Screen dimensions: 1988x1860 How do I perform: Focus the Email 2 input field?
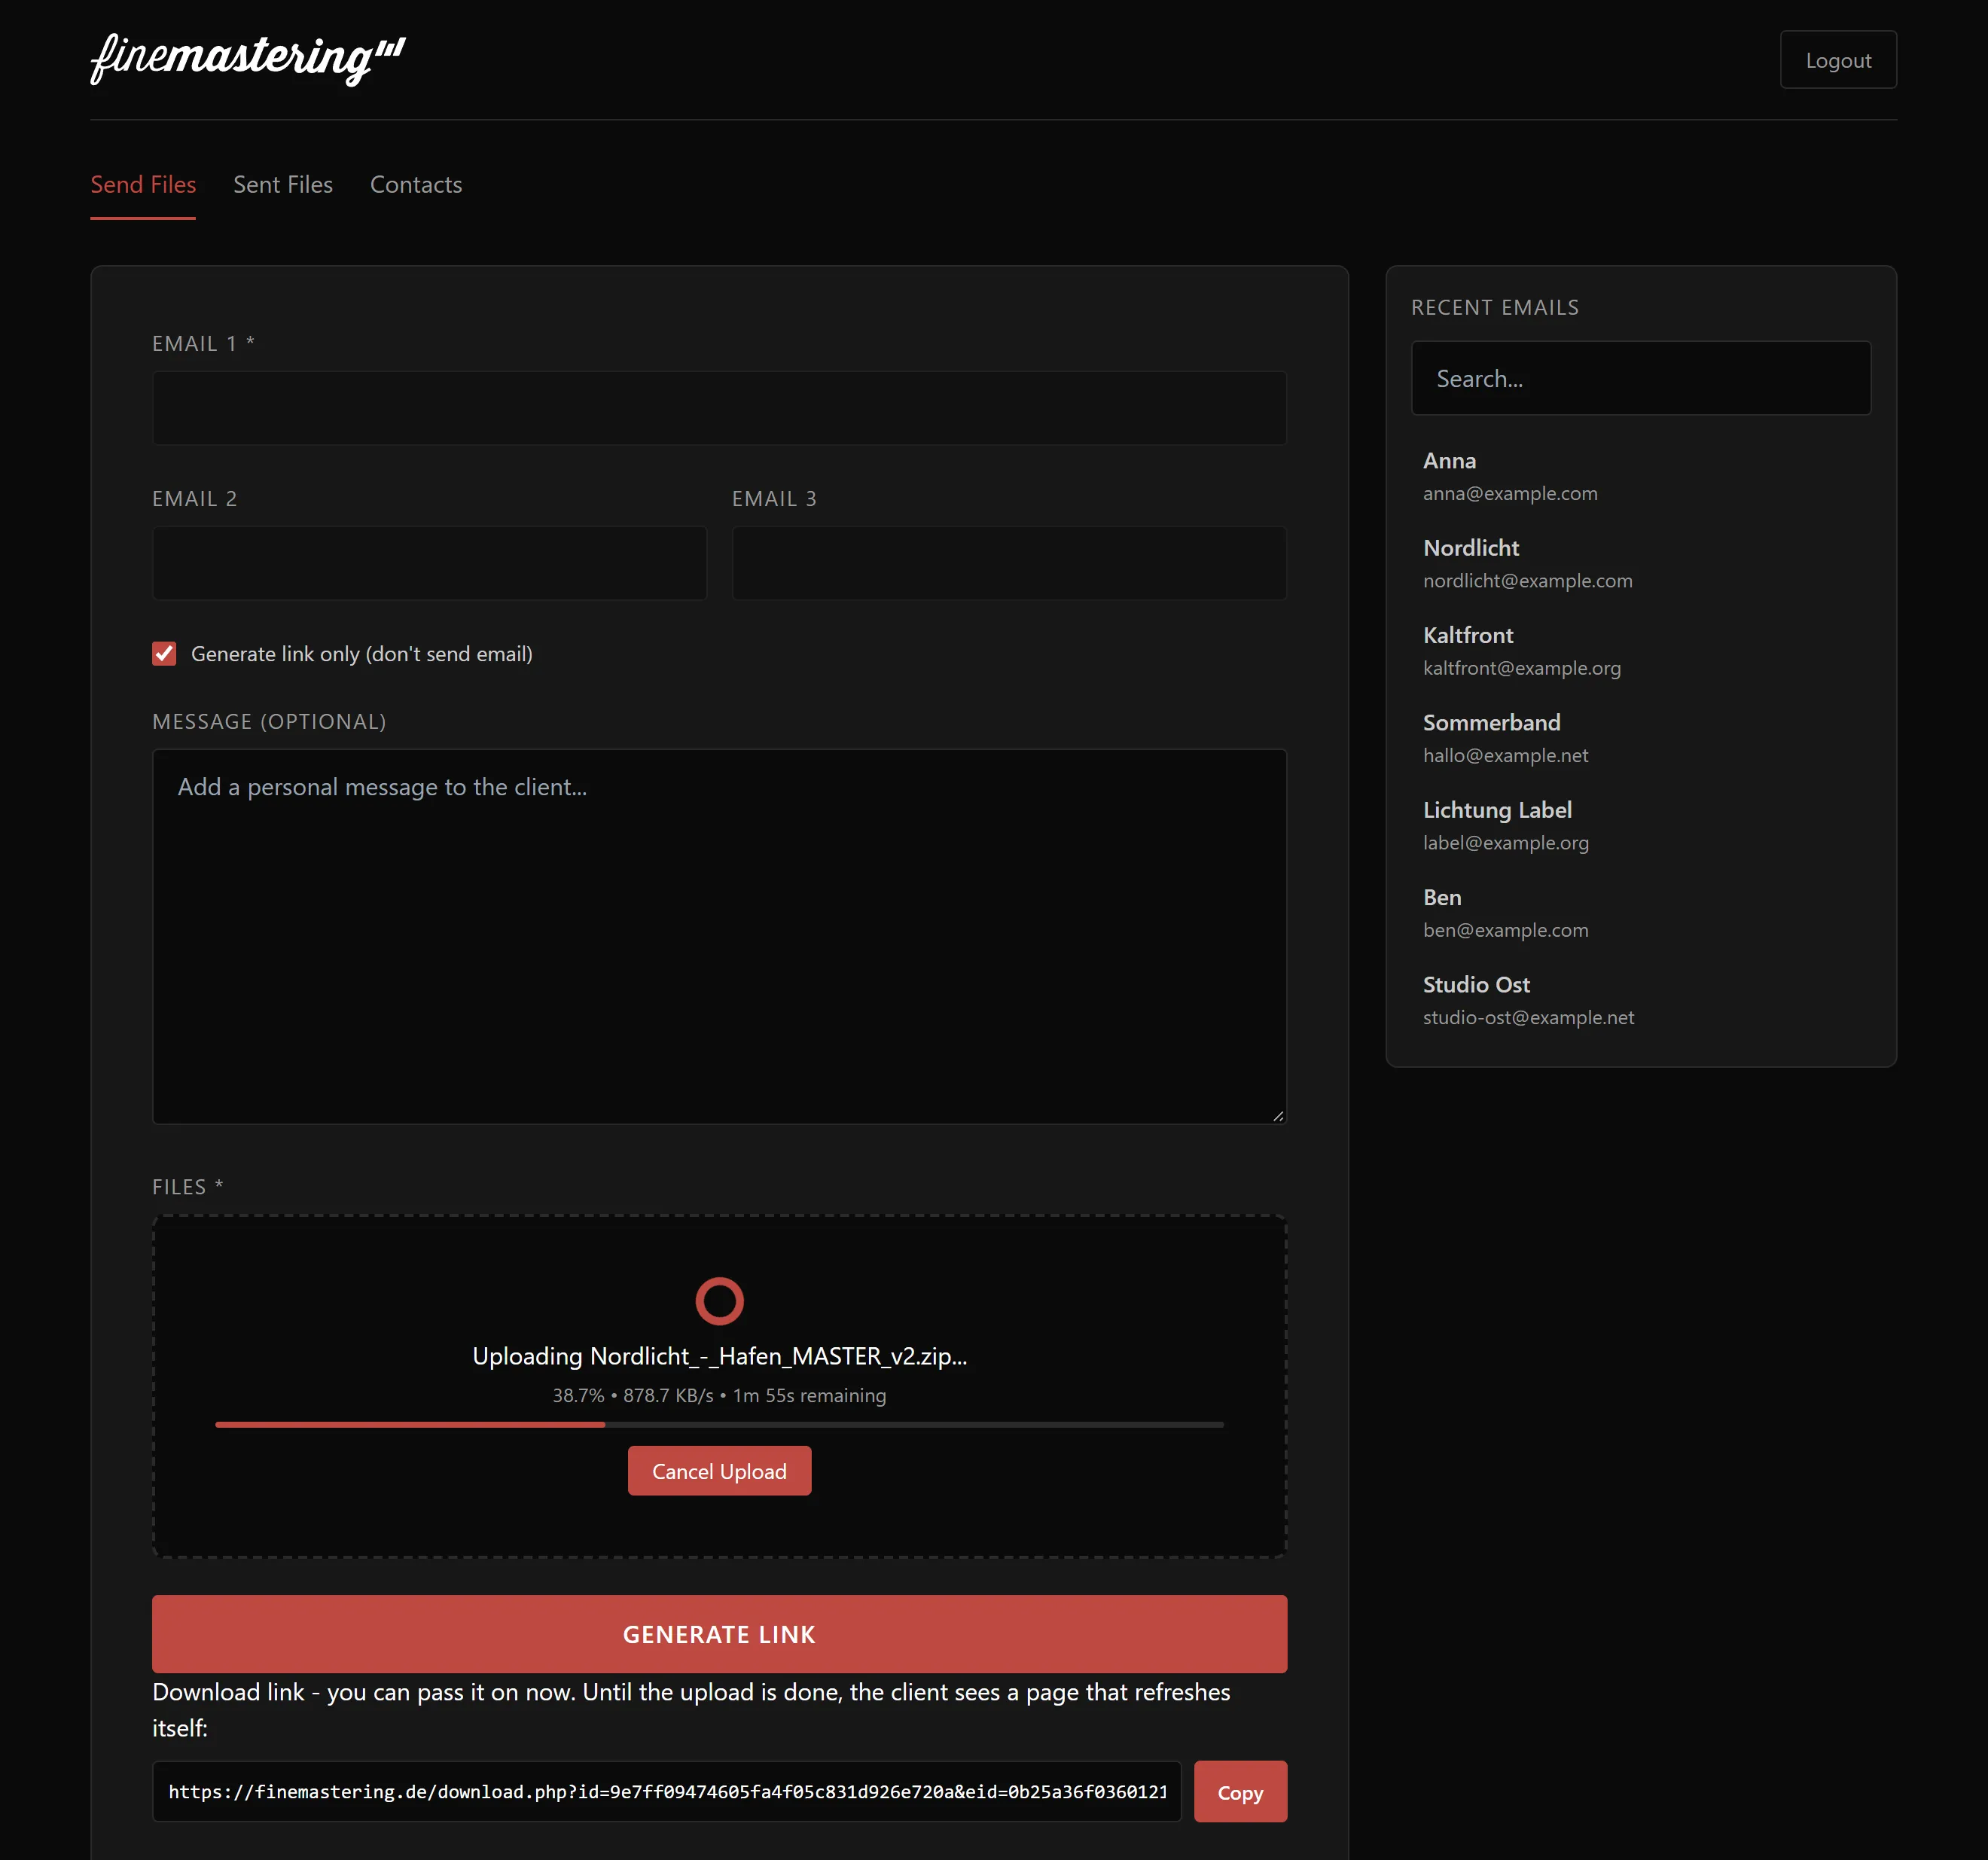[x=429, y=563]
